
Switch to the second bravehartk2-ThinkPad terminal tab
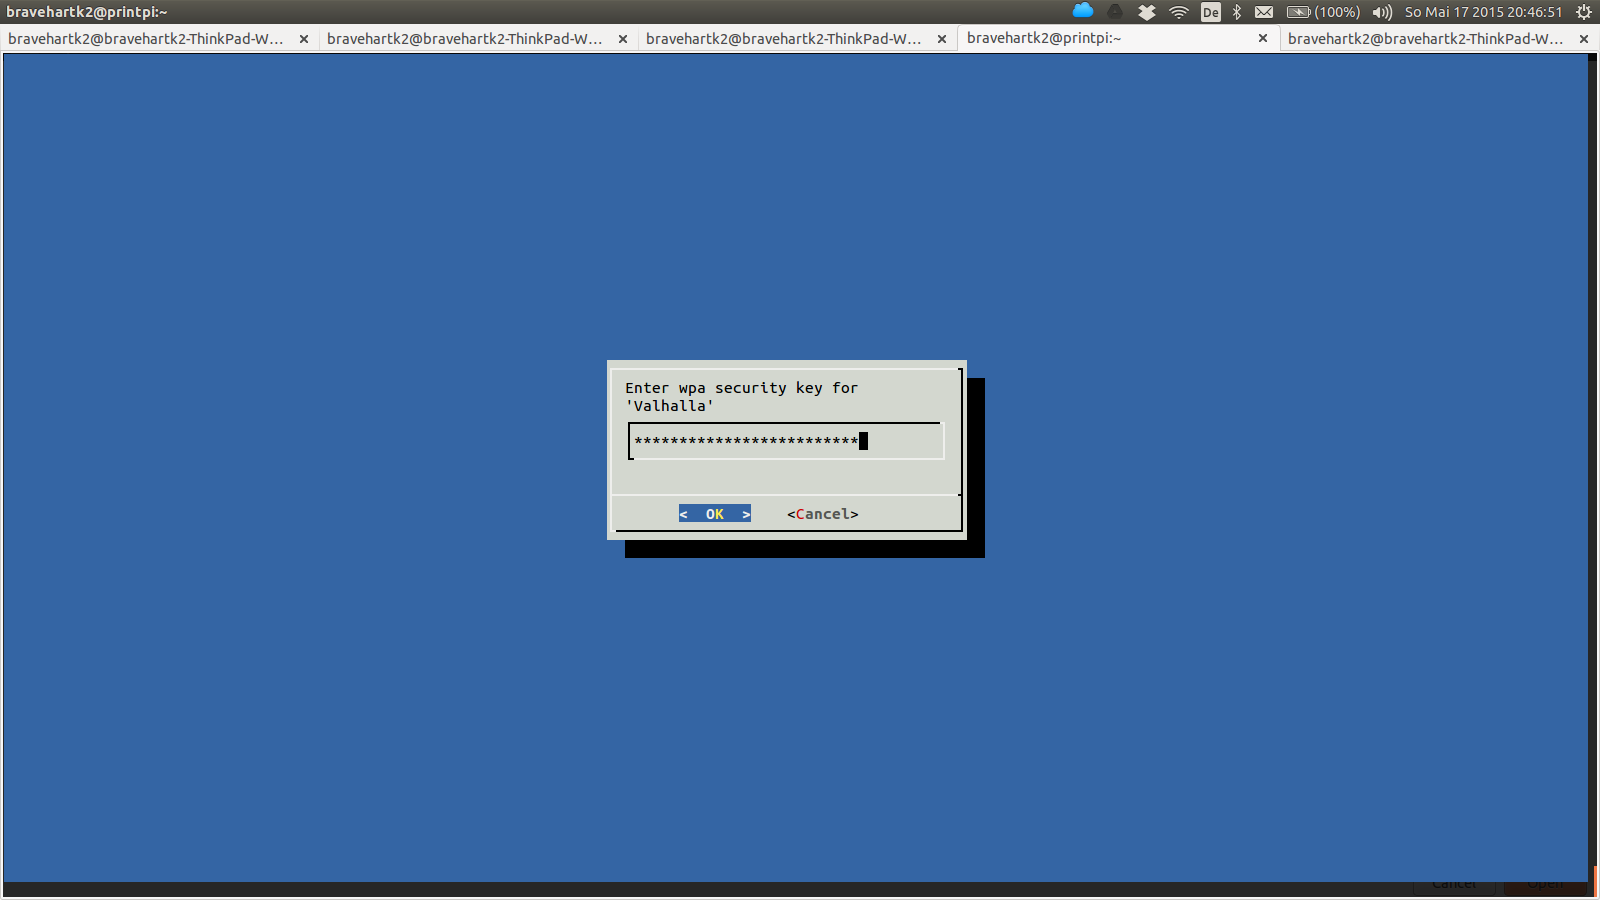(x=465, y=39)
